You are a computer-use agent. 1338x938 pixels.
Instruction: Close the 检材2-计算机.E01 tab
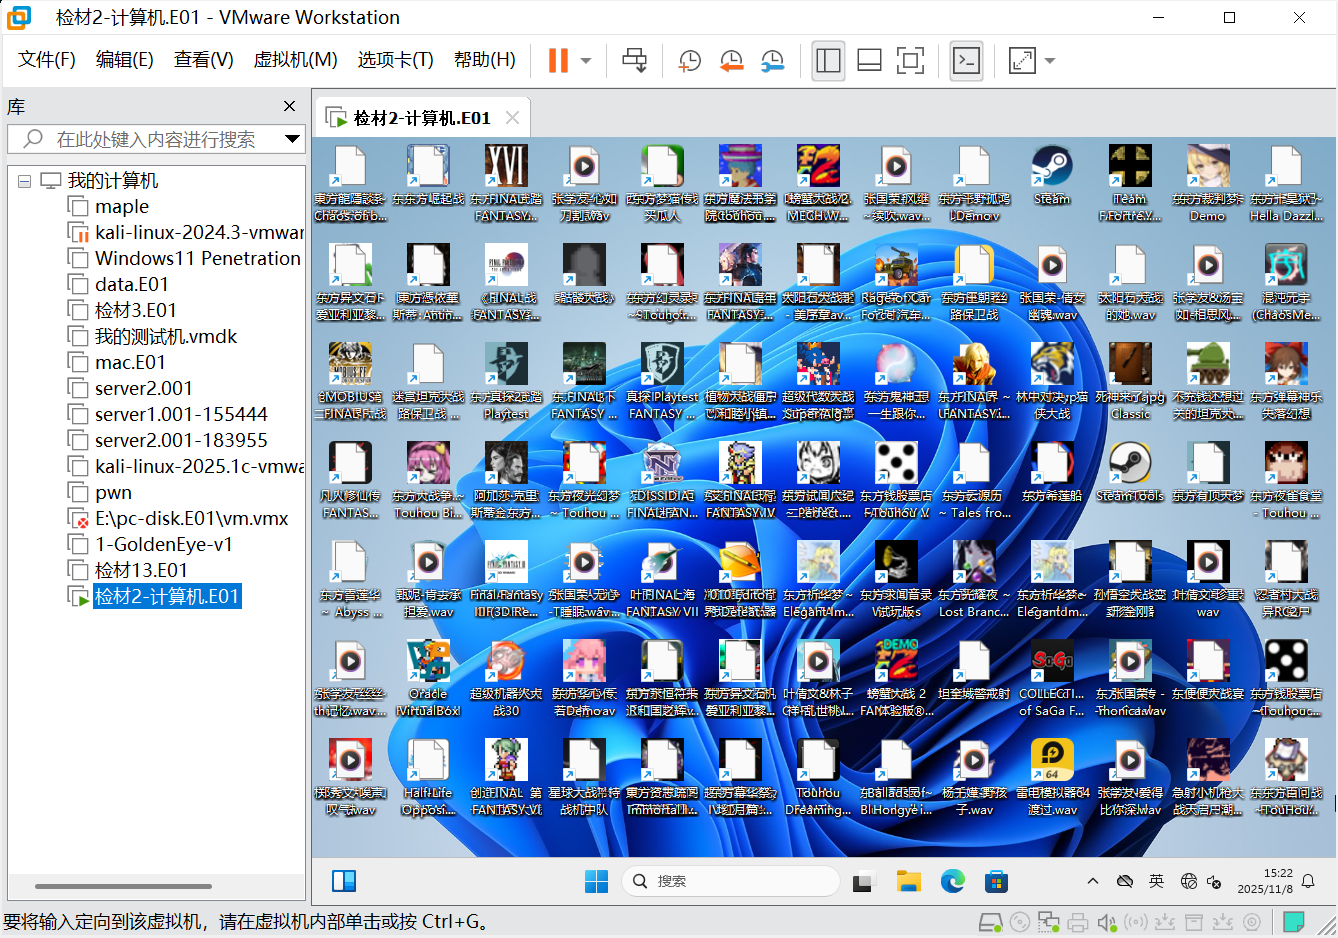coord(512,118)
